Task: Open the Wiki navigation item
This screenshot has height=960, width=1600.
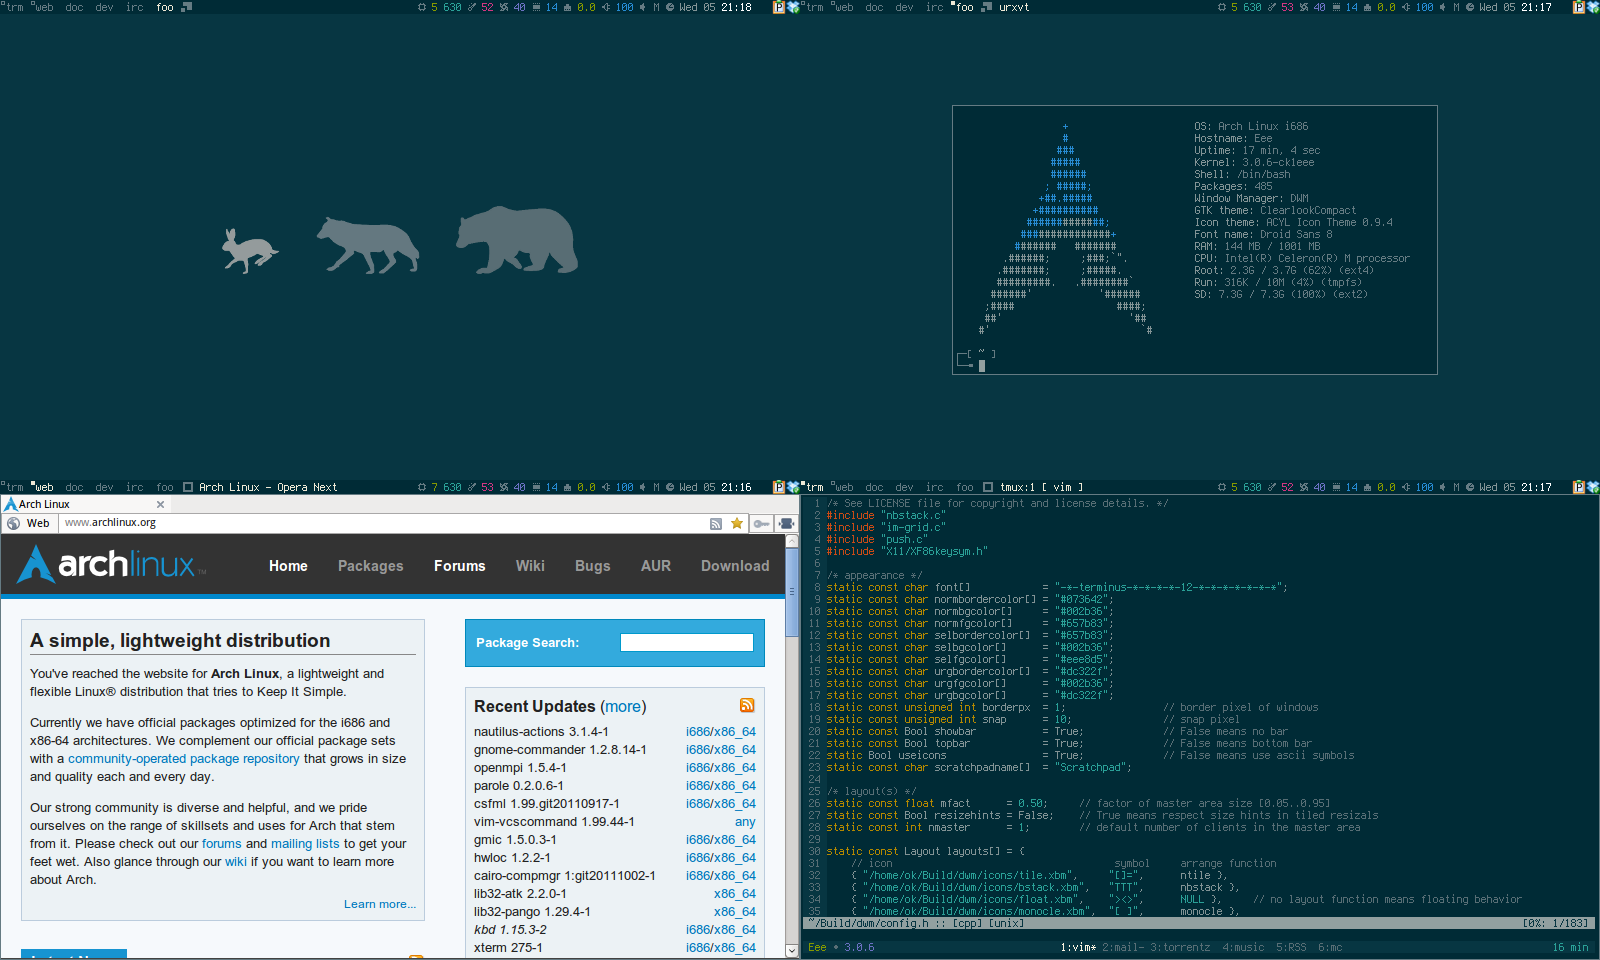Action: [530, 566]
